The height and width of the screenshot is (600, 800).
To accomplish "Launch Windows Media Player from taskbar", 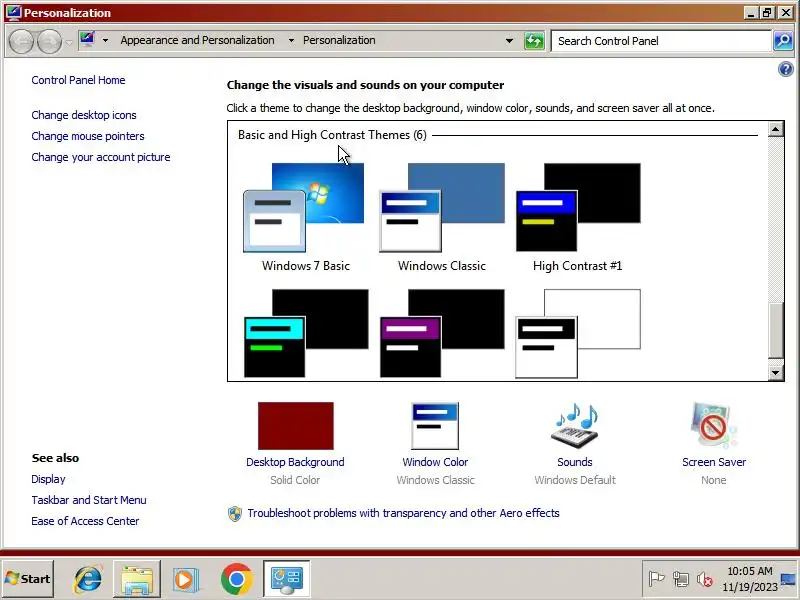I will pyautogui.click(x=185, y=579).
